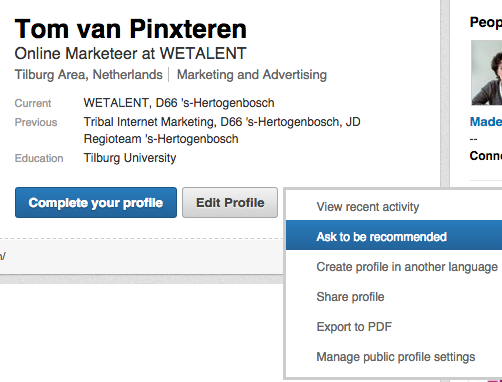This screenshot has height=382, width=502.
Task: Select View recent activity from the menu
Action: click(368, 207)
